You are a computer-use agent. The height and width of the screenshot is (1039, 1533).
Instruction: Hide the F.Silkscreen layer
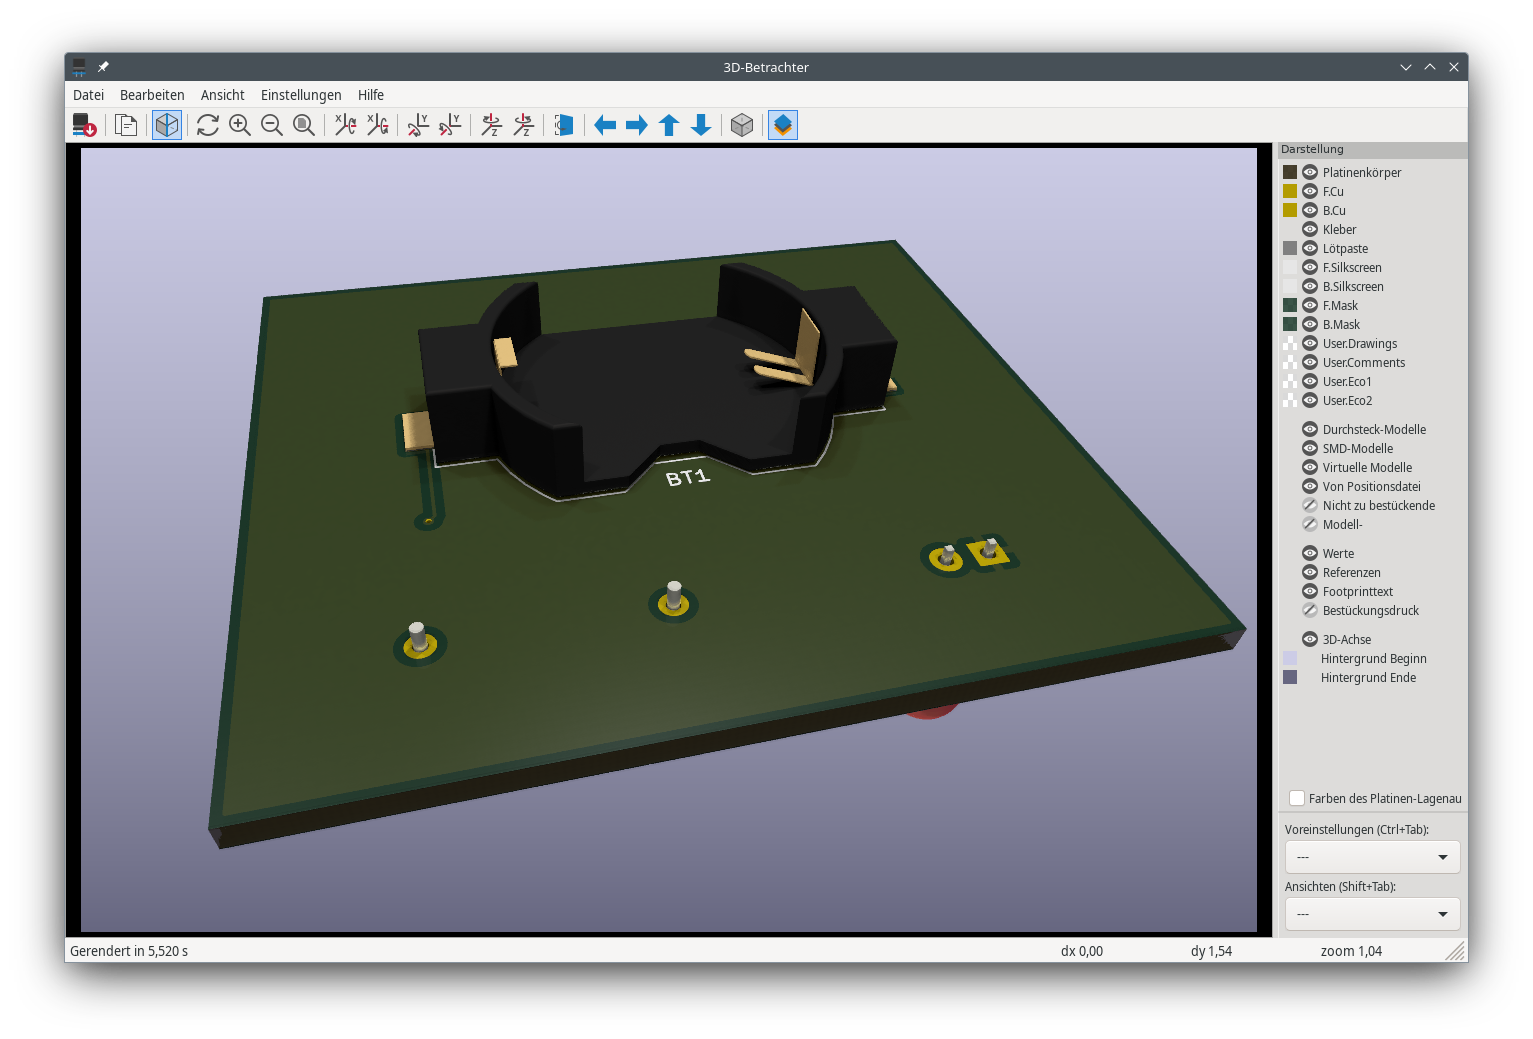[x=1309, y=267]
